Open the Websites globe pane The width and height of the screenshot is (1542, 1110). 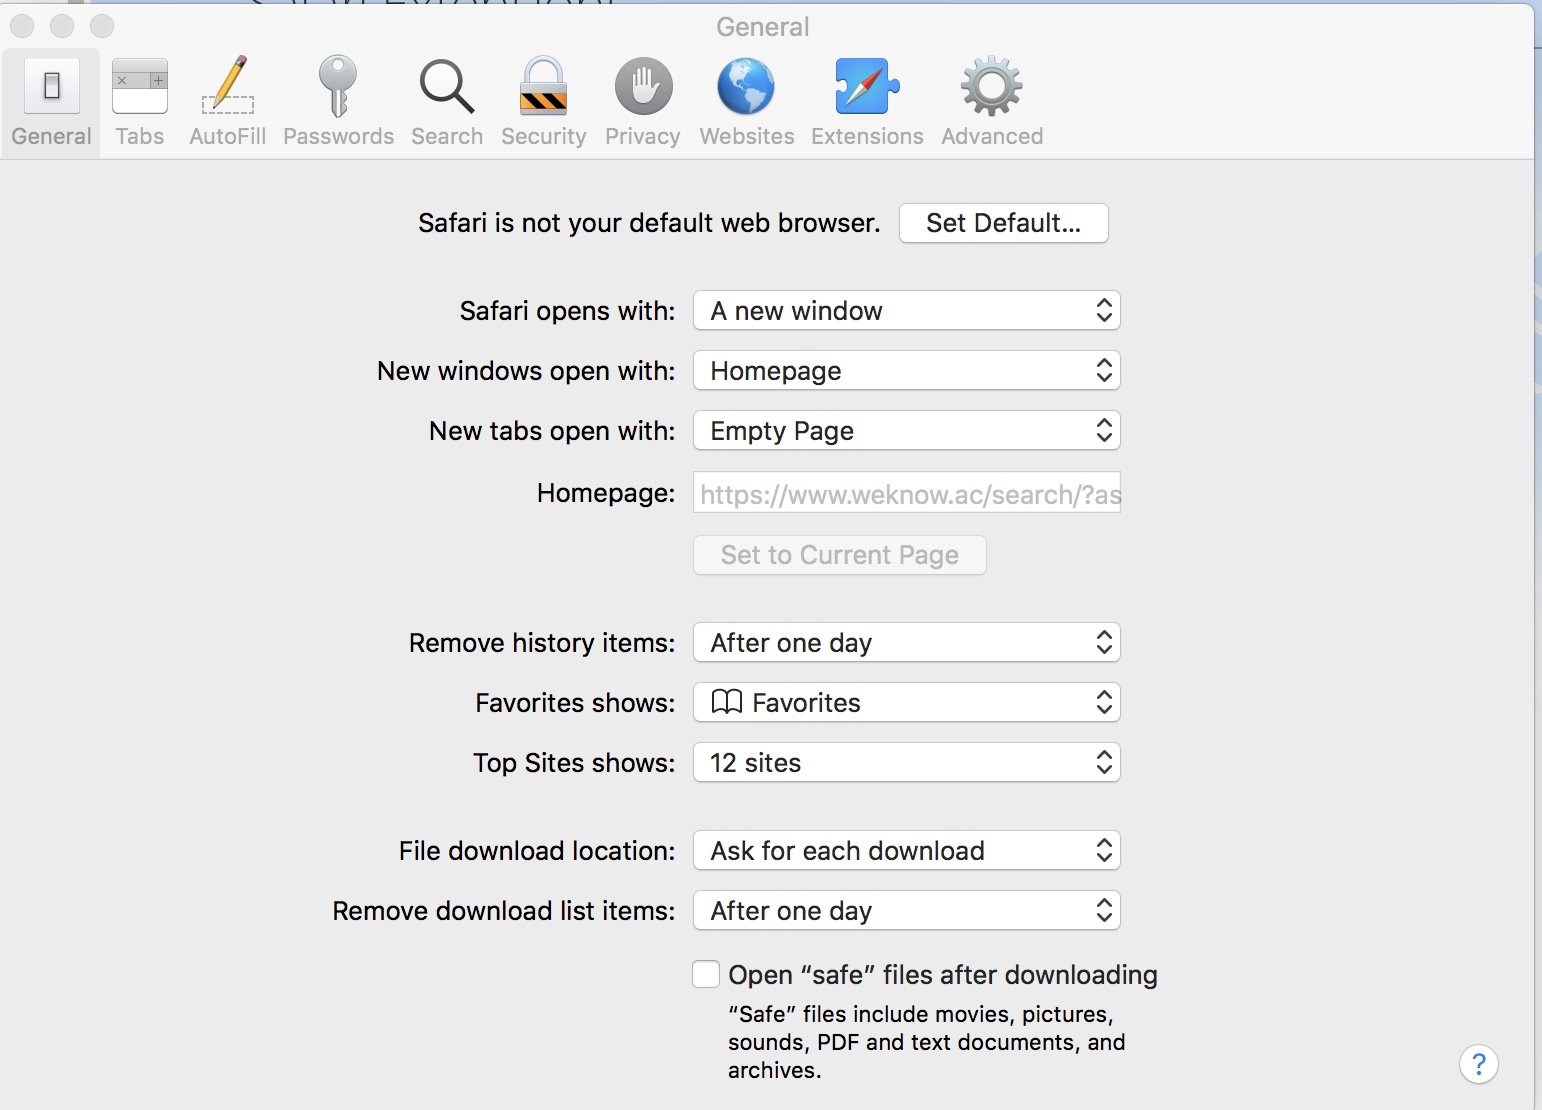click(747, 103)
